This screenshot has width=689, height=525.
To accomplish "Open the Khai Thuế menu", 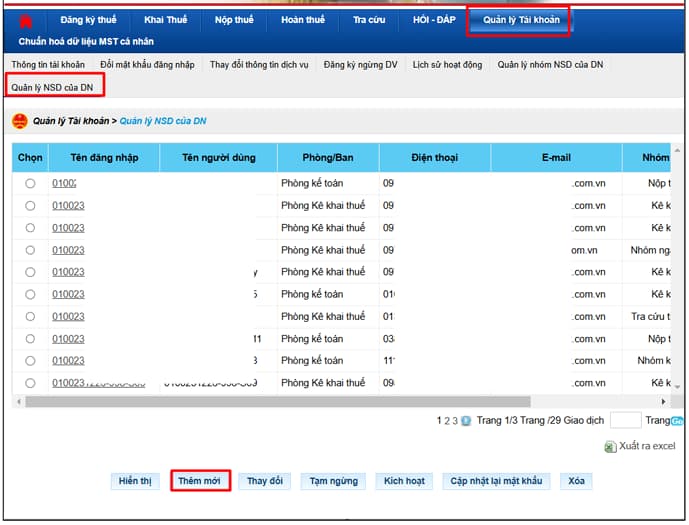I will click(166, 20).
